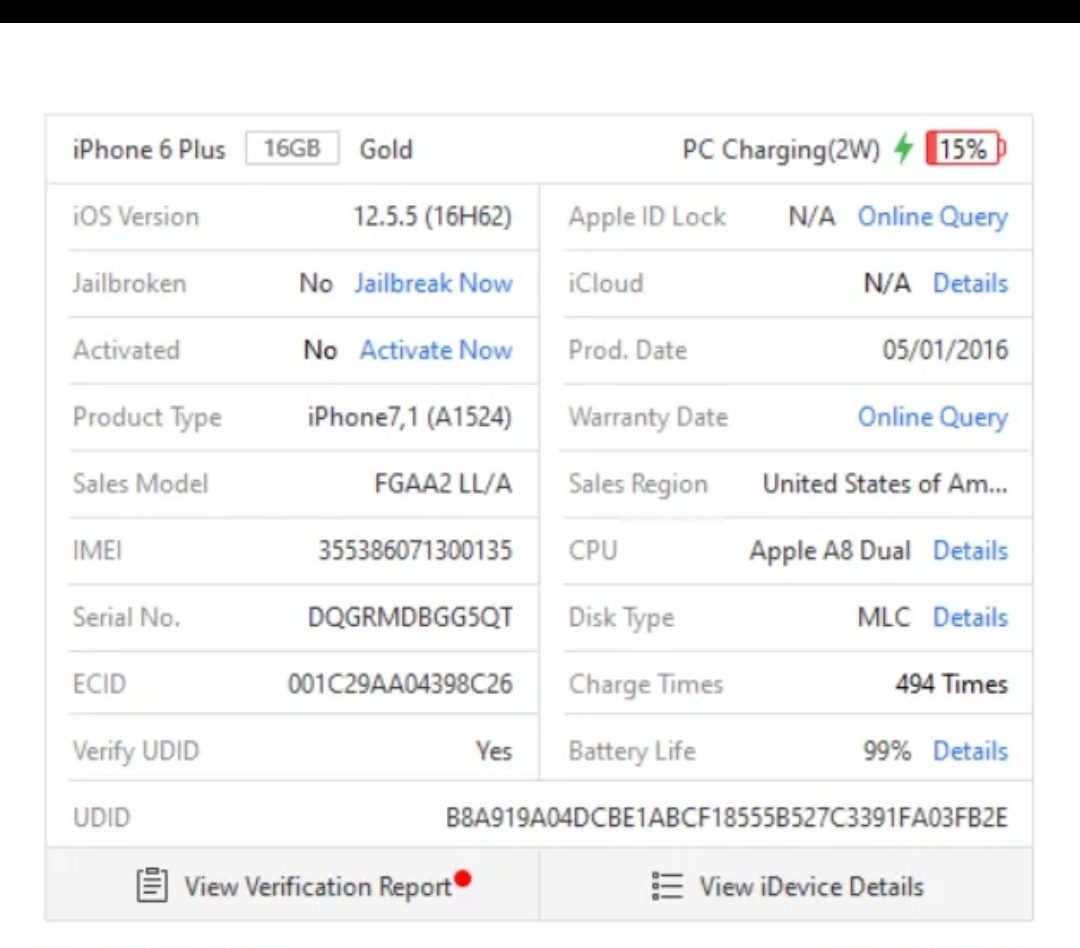Viewport: 1080px width, 948px height.
Task: Click Verify UDID value Yes
Action: (x=494, y=751)
